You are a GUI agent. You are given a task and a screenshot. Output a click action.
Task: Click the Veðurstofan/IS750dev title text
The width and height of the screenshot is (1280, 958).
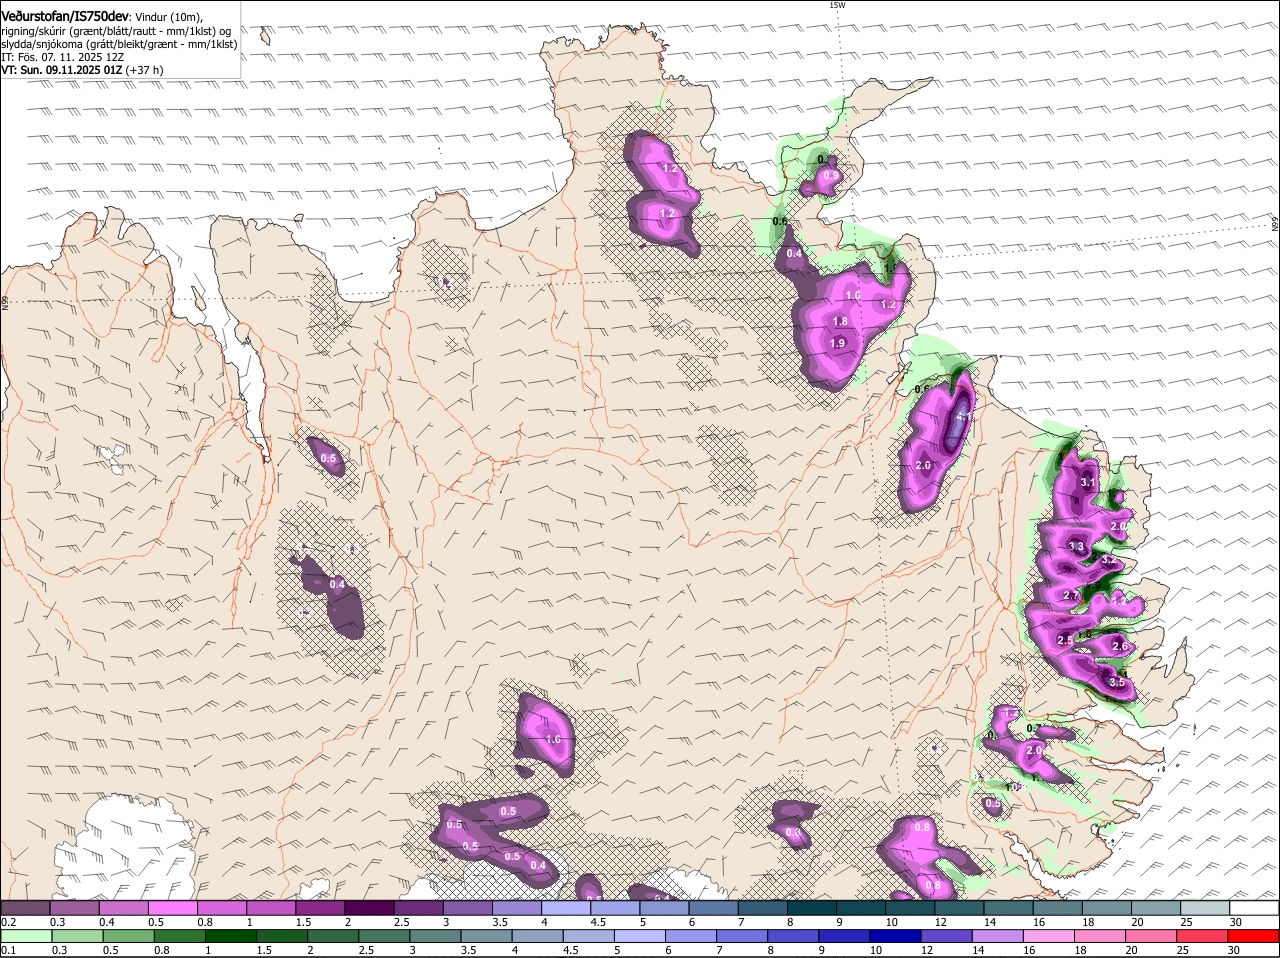click(x=65, y=16)
